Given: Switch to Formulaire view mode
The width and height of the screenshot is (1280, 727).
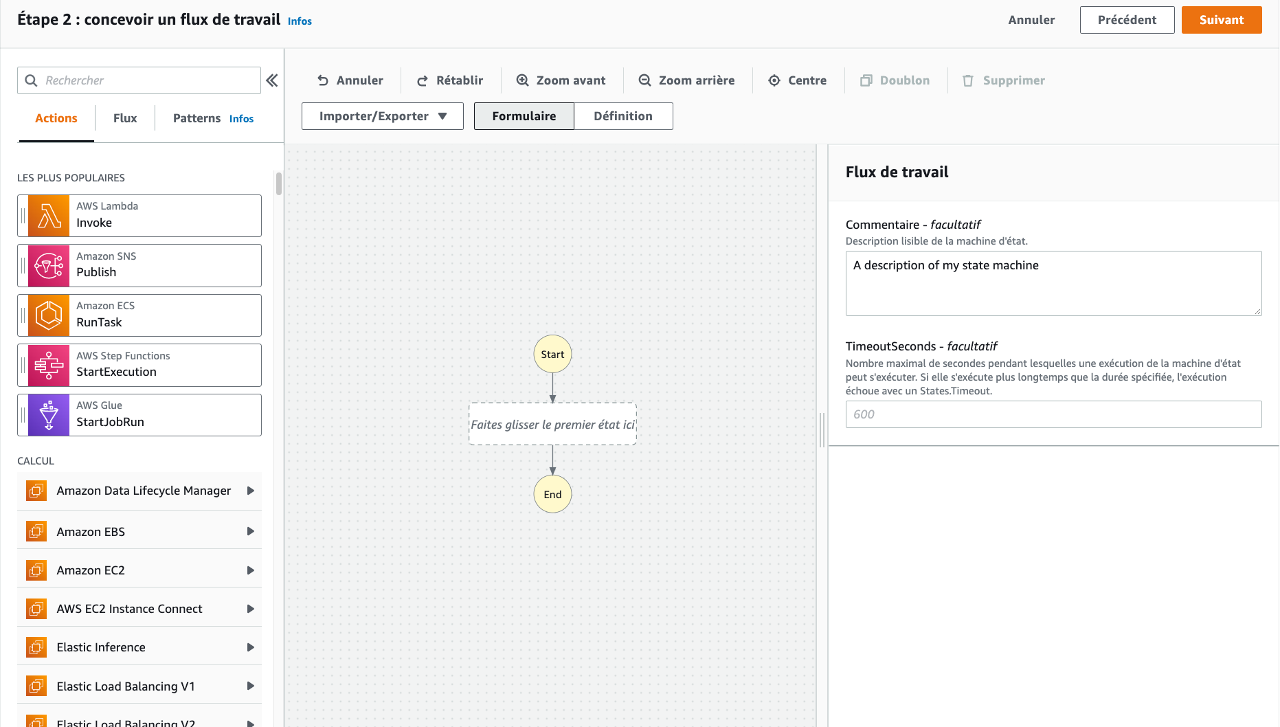Looking at the screenshot, I should coord(524,116).
